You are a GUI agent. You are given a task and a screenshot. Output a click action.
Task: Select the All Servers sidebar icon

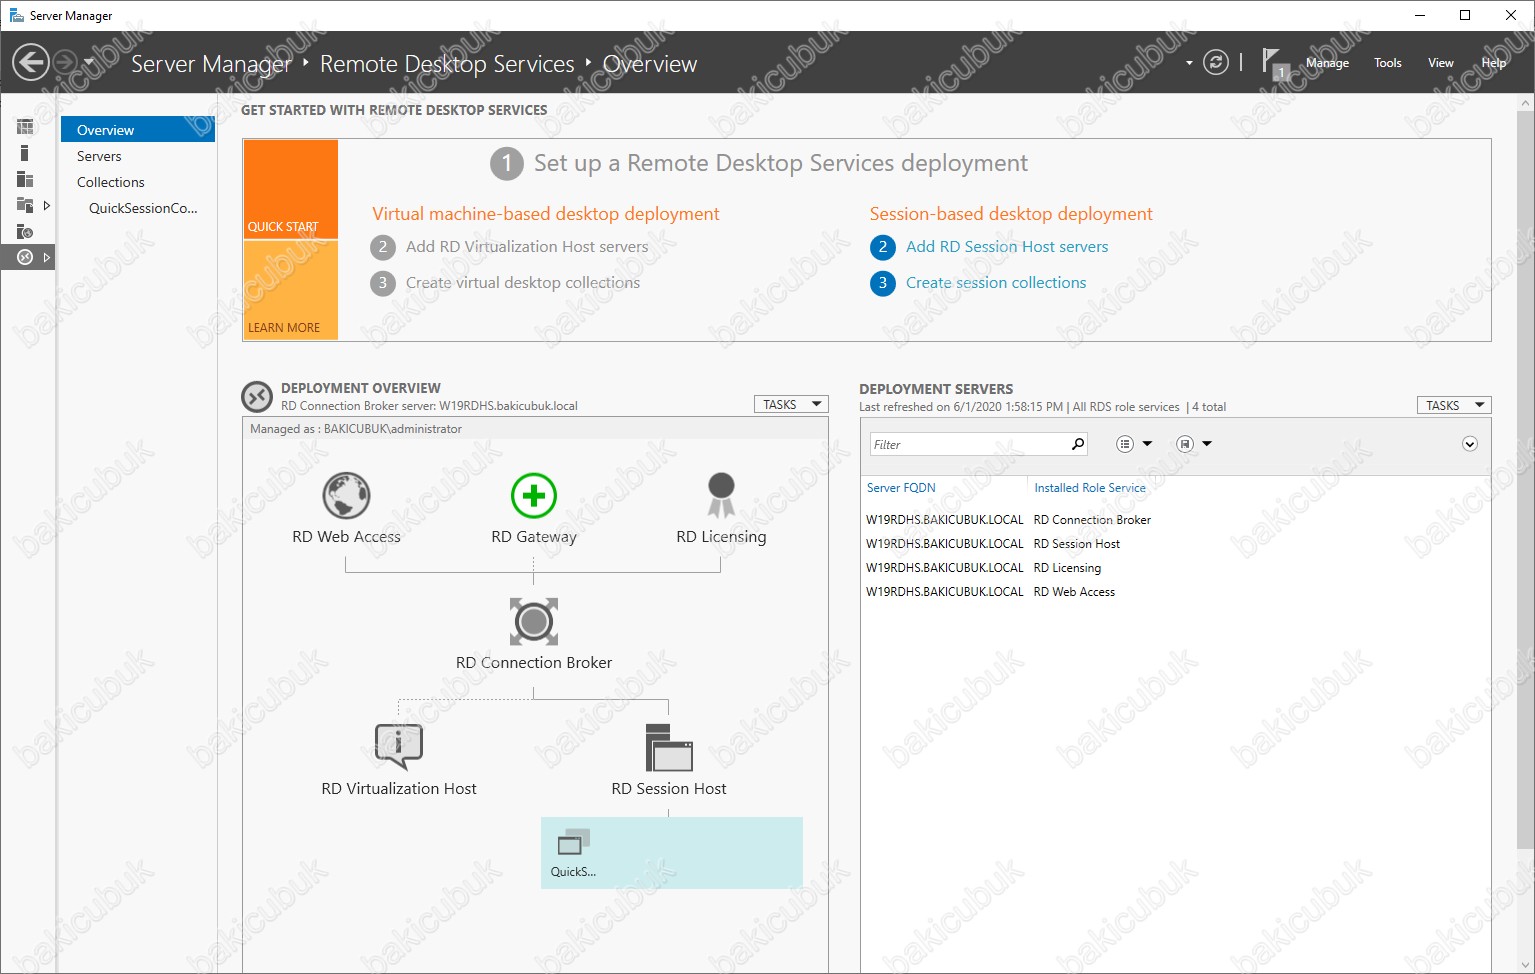[x=25, y=179]
